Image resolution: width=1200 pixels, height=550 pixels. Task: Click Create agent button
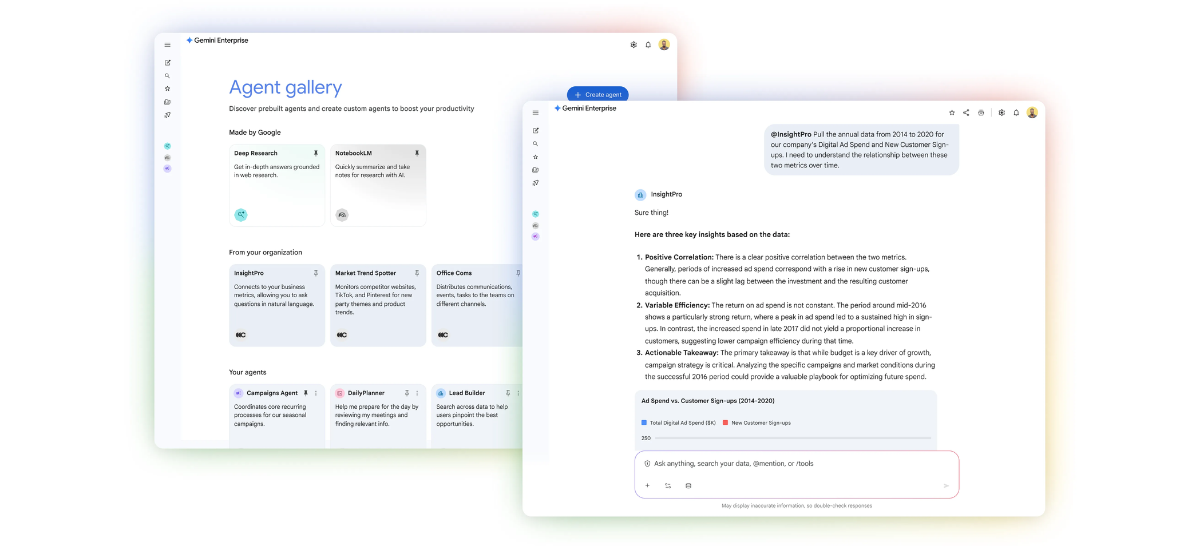point(598,94)
